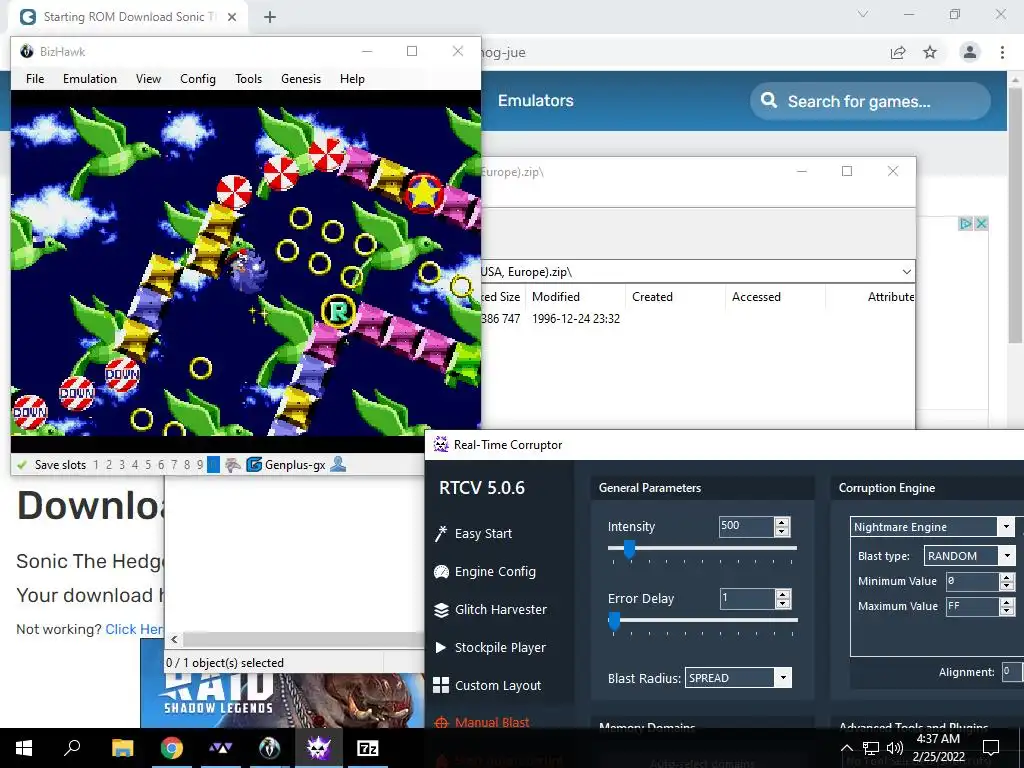Click the Custom Layout grid icon

[441, 685]
